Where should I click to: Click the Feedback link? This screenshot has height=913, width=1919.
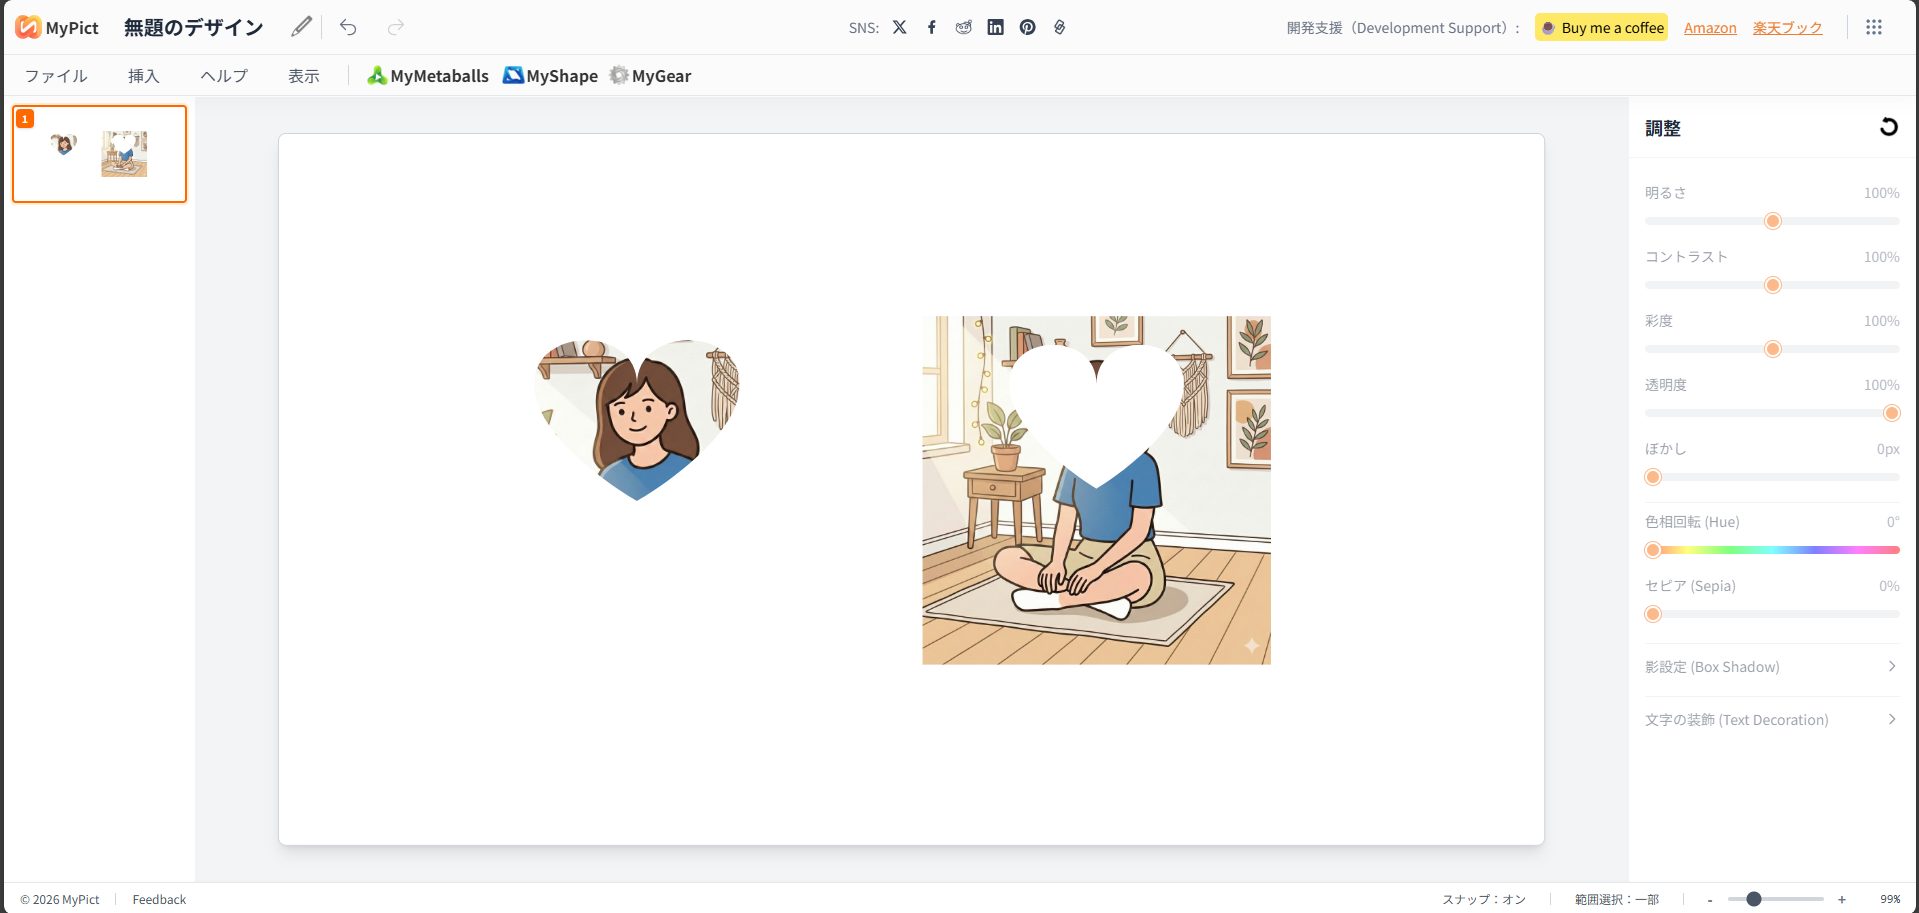(159, 900)
